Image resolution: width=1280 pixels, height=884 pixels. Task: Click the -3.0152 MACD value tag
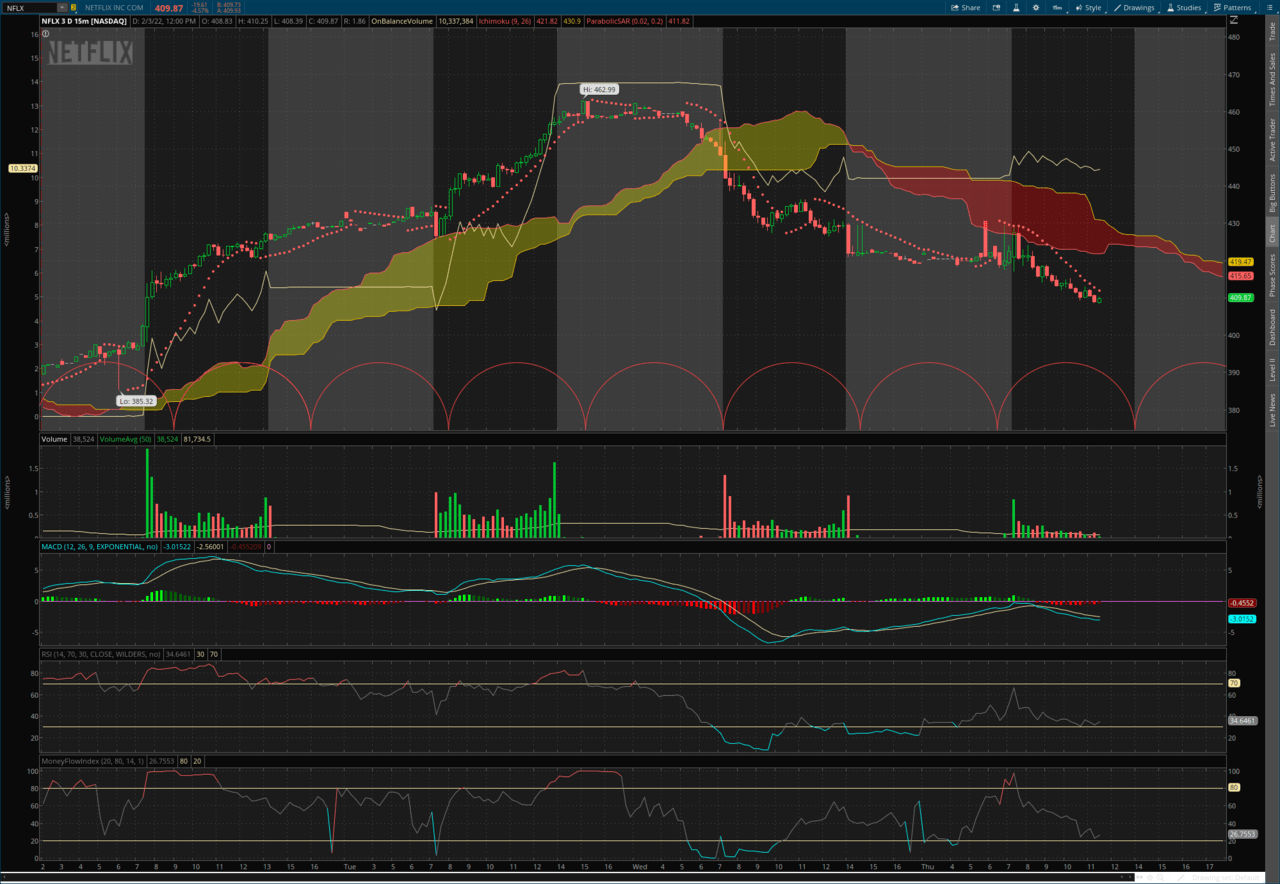click(x=1241, y=619)
